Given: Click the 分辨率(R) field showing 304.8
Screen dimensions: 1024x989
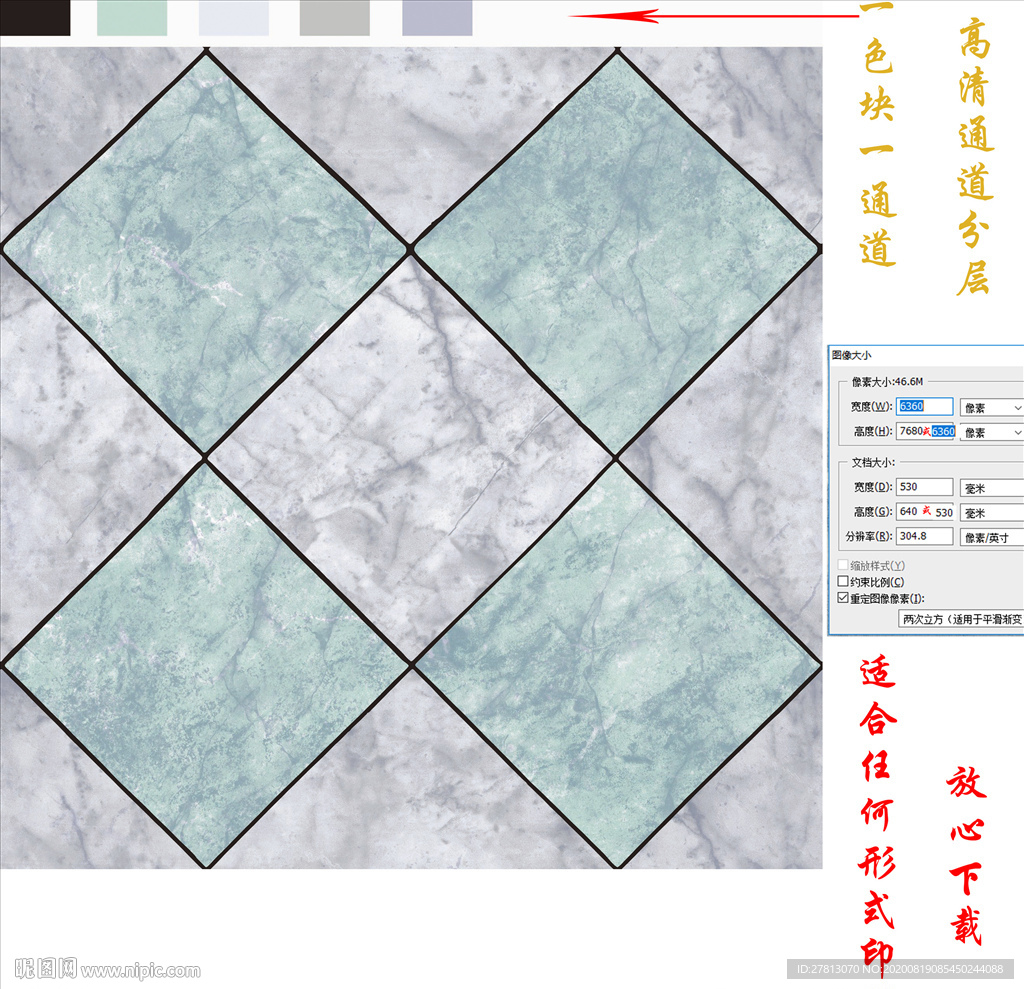Looking at the screenshot, I should tap(924, 536).
